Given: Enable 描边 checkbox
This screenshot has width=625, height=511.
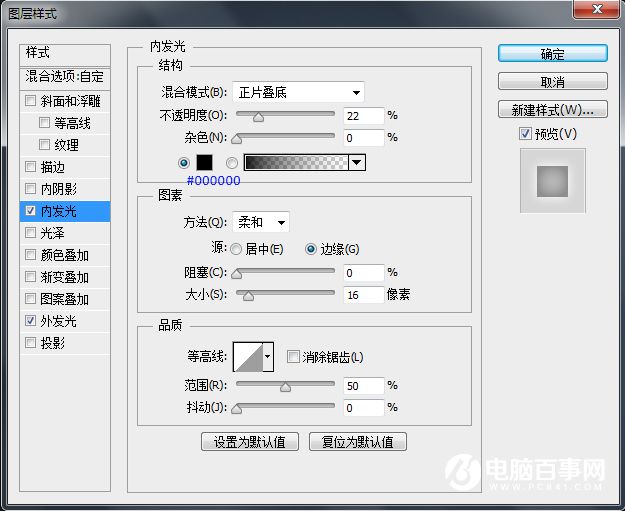Looking at the screenshot, I should click(30, 166).
